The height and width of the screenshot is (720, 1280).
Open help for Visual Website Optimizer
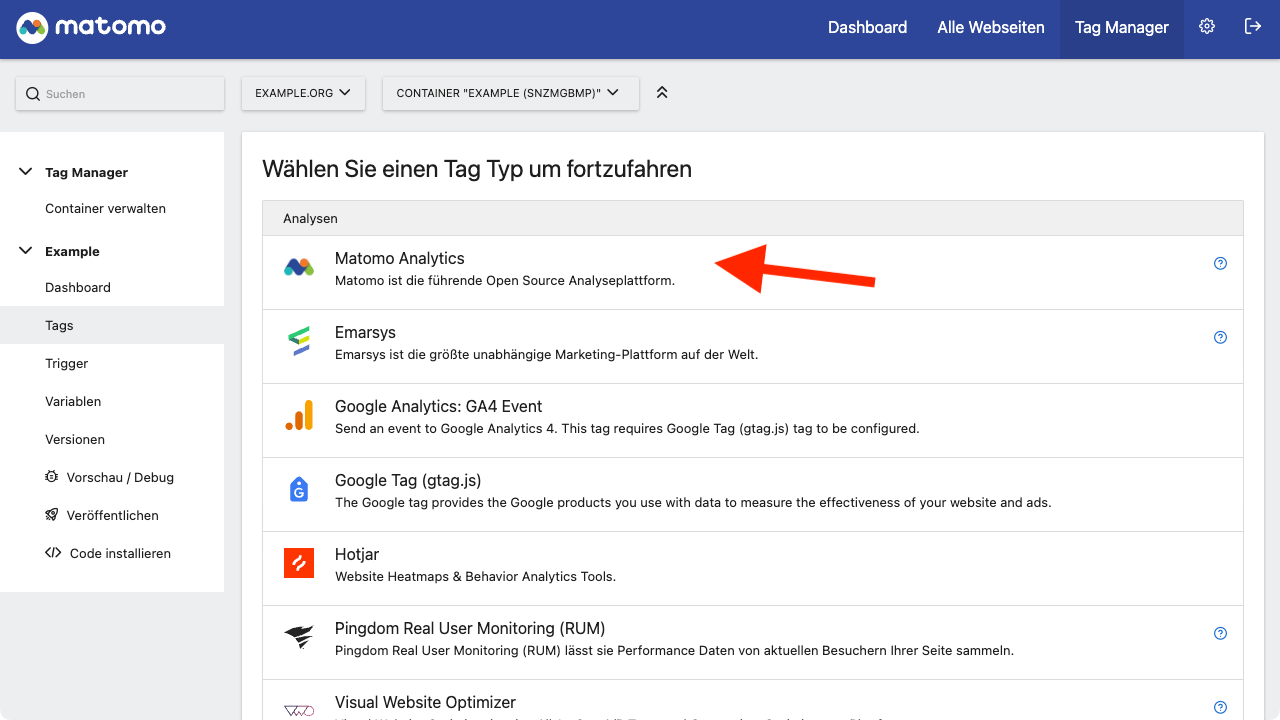[1220, 708]
